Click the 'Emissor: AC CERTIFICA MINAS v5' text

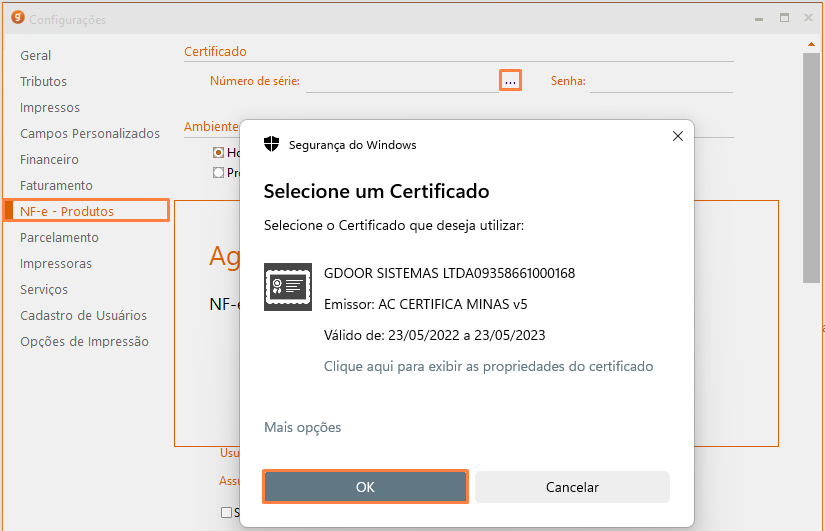click(426, 304)
